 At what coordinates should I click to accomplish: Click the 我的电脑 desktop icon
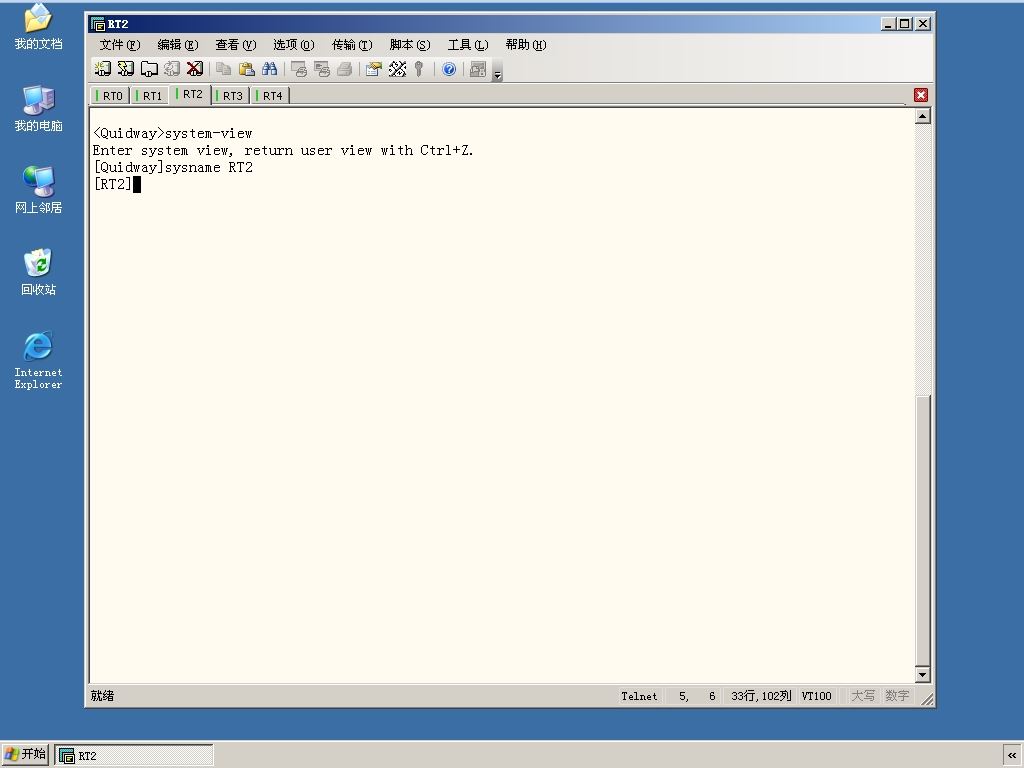[x=39, y=108]
